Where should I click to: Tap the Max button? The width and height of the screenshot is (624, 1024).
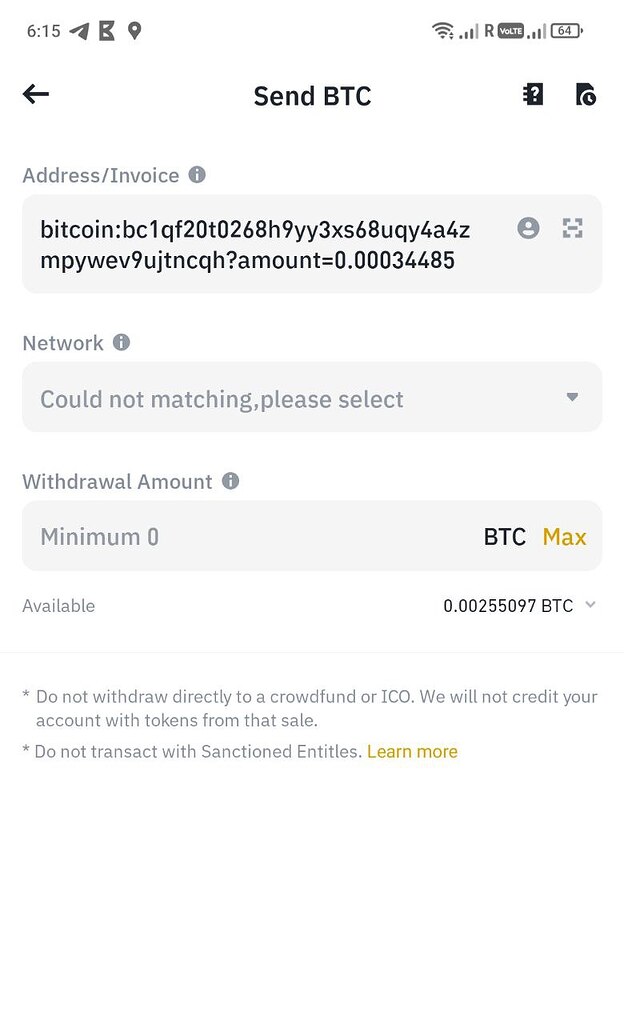coord(564,537)
